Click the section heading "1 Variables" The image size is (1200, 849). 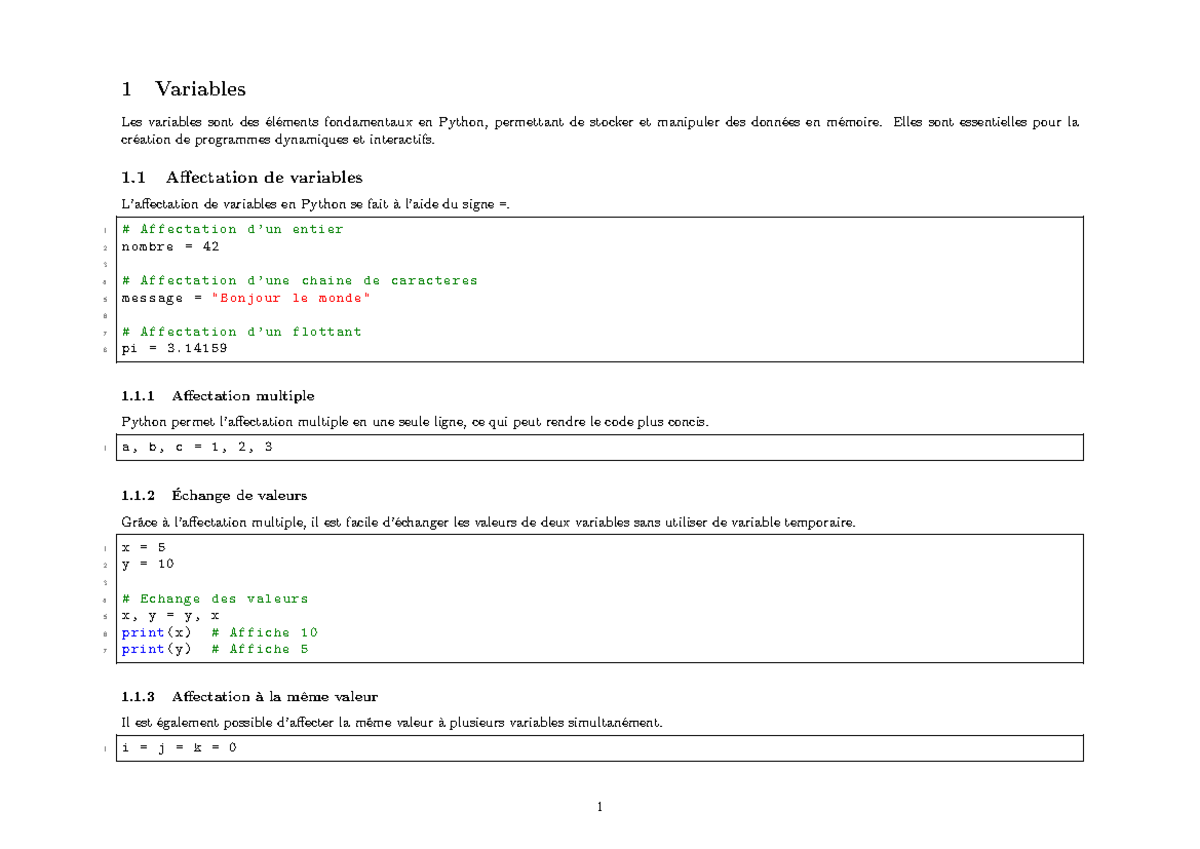tap(183, 89)
